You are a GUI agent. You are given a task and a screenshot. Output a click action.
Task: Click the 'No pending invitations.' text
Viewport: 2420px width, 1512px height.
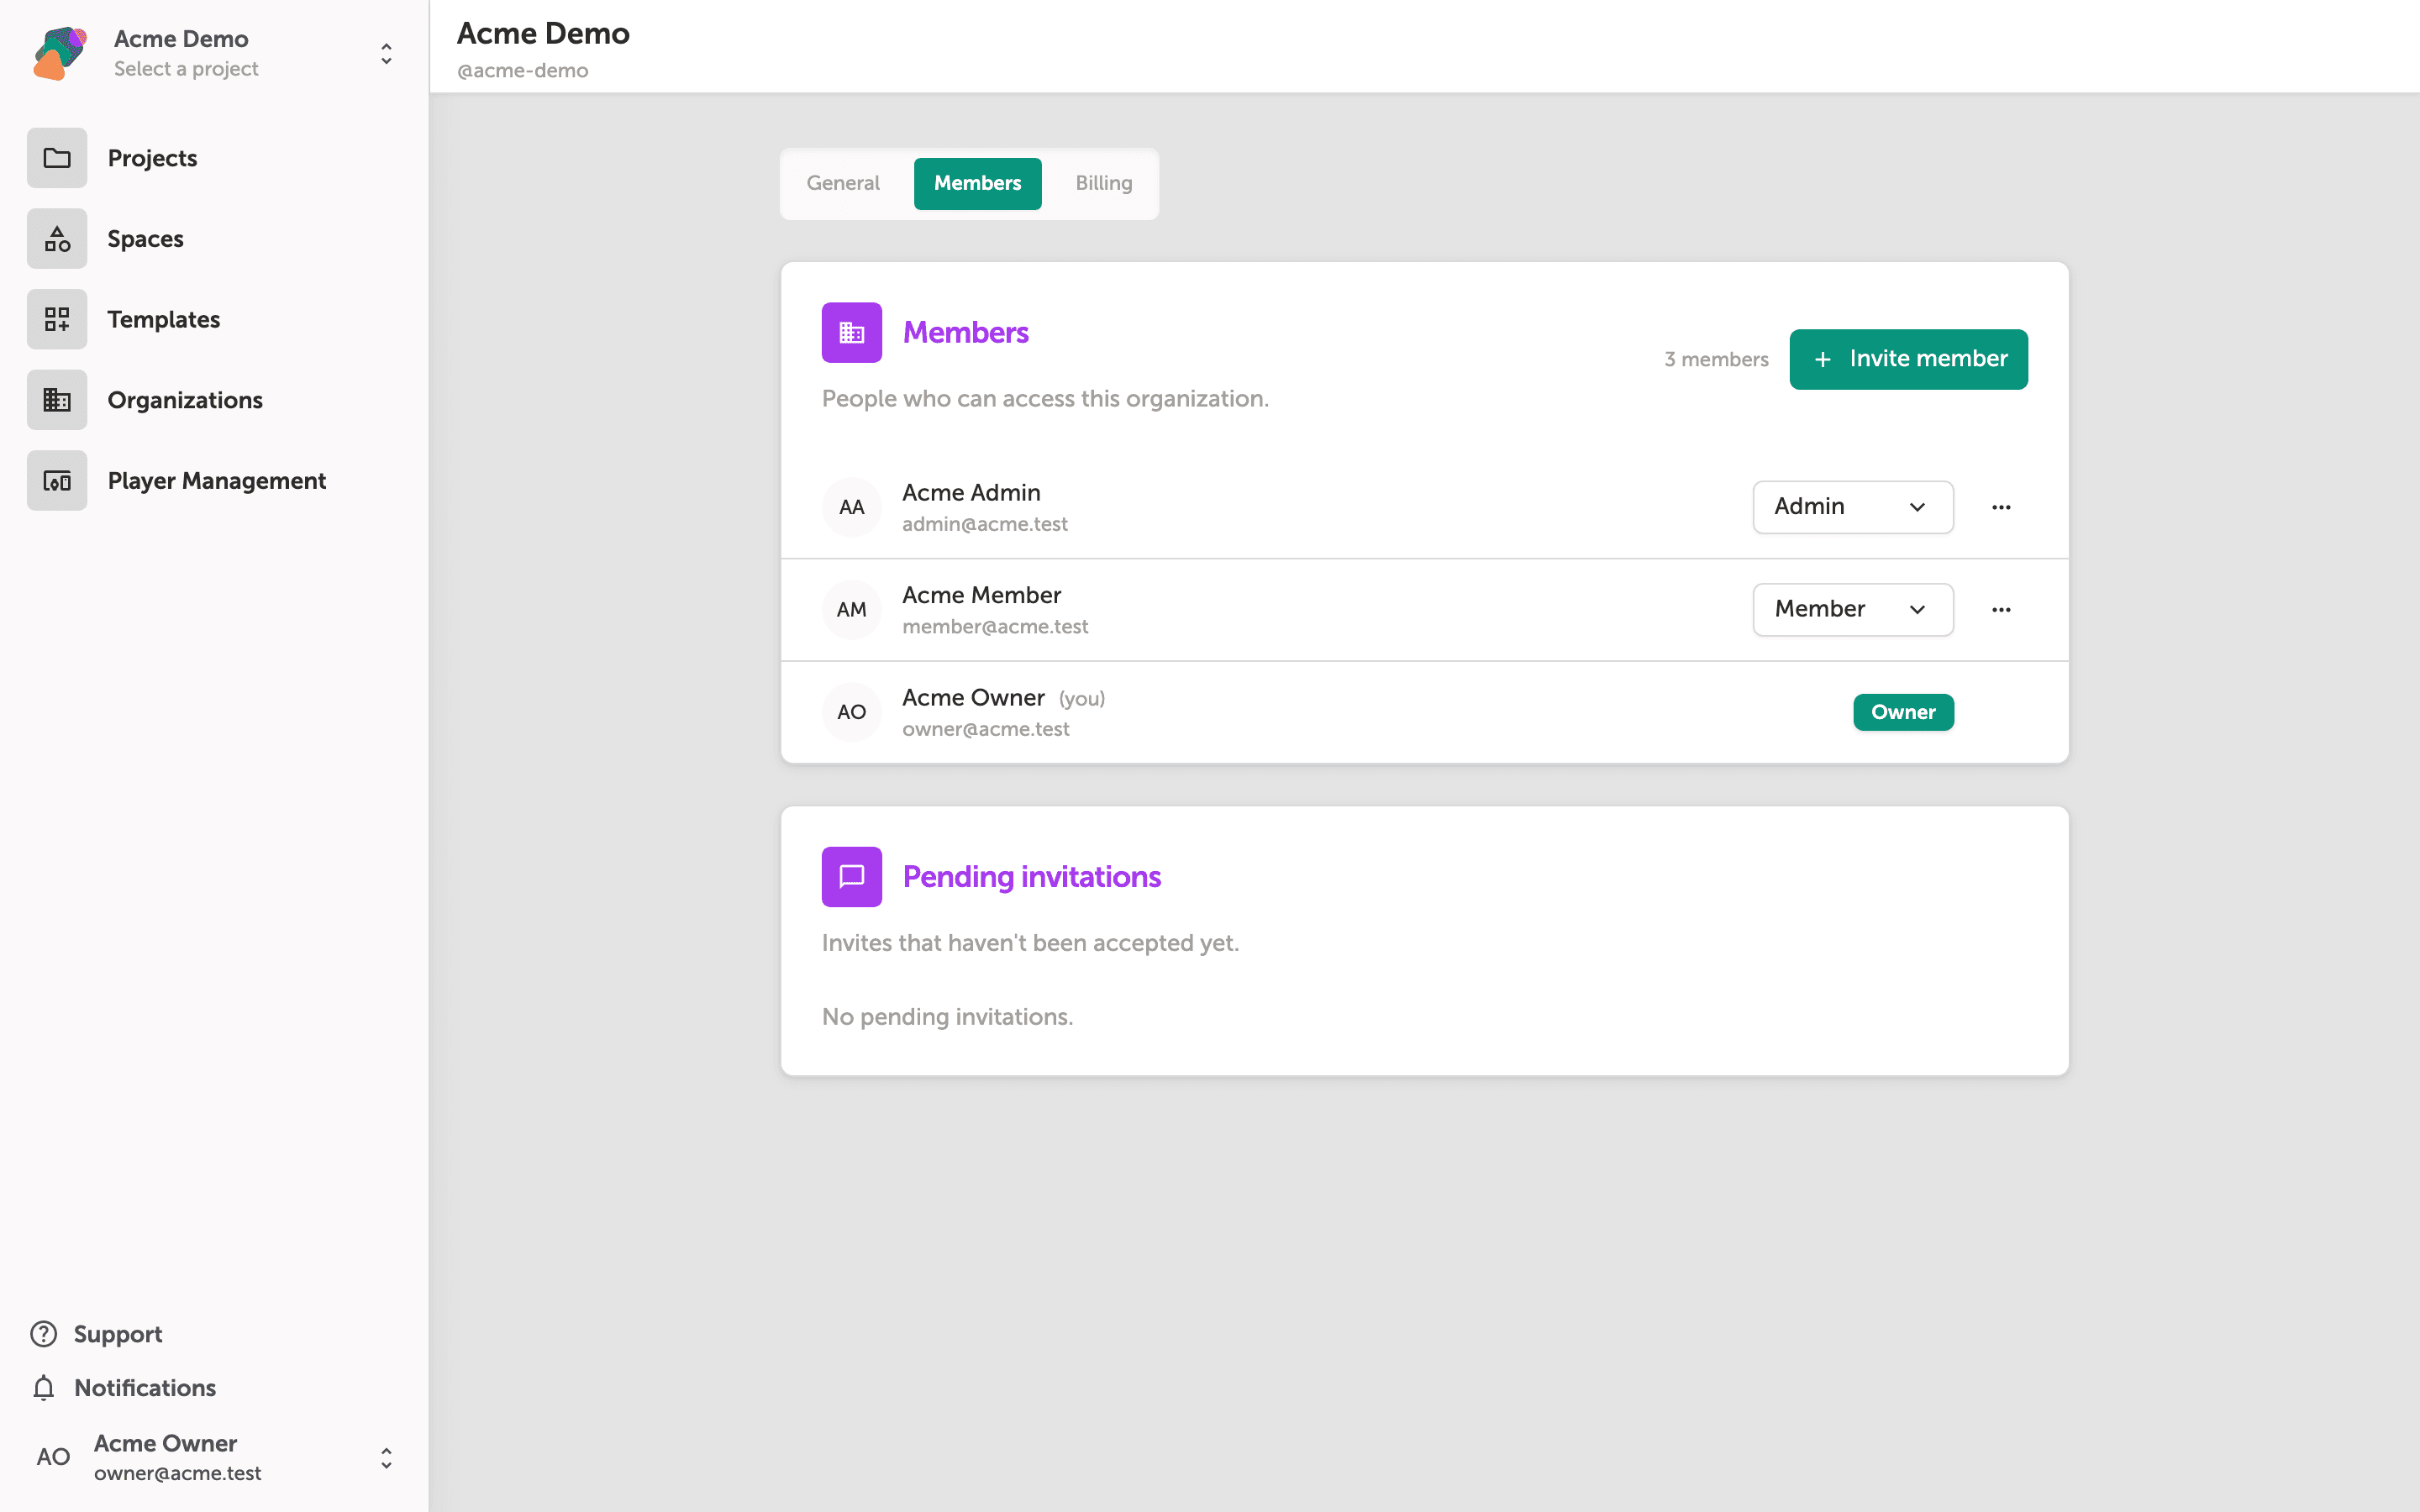(x=947, y=1017)
